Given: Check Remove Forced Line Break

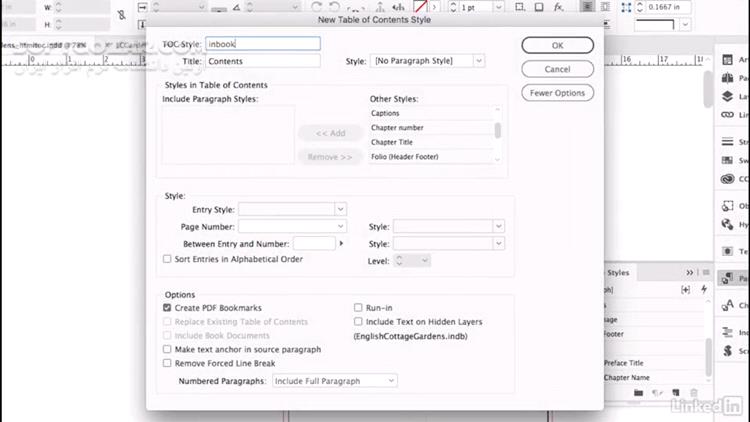Looking at the screenshot, I should pos(167,363).
